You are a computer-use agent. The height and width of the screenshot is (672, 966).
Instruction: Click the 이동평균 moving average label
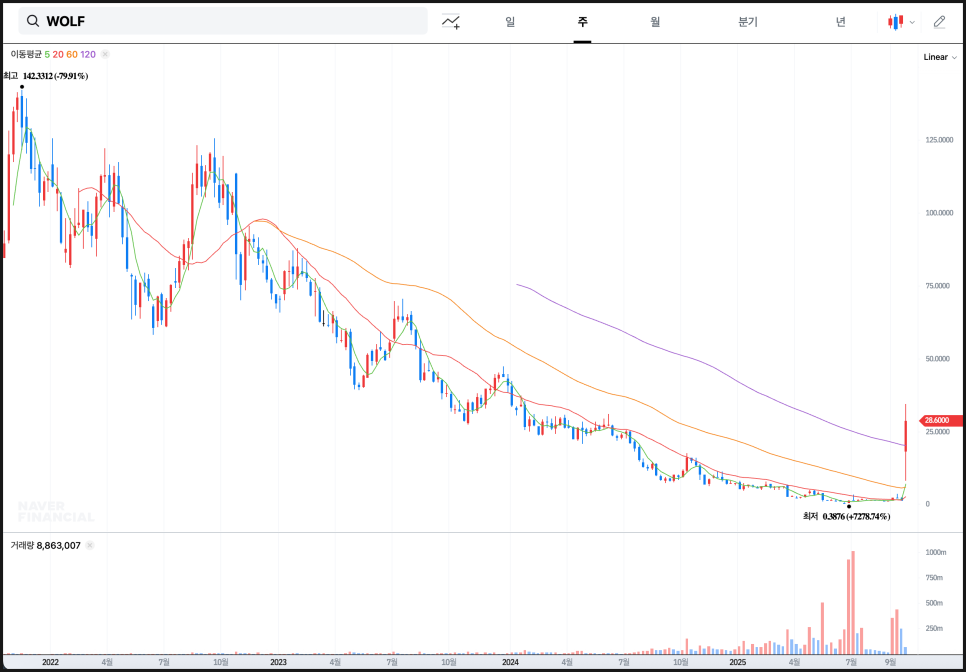(x=26, y=54)
